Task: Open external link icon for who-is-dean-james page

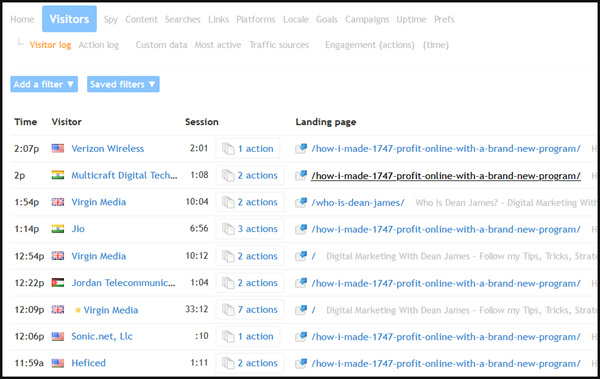Action: 301,202
